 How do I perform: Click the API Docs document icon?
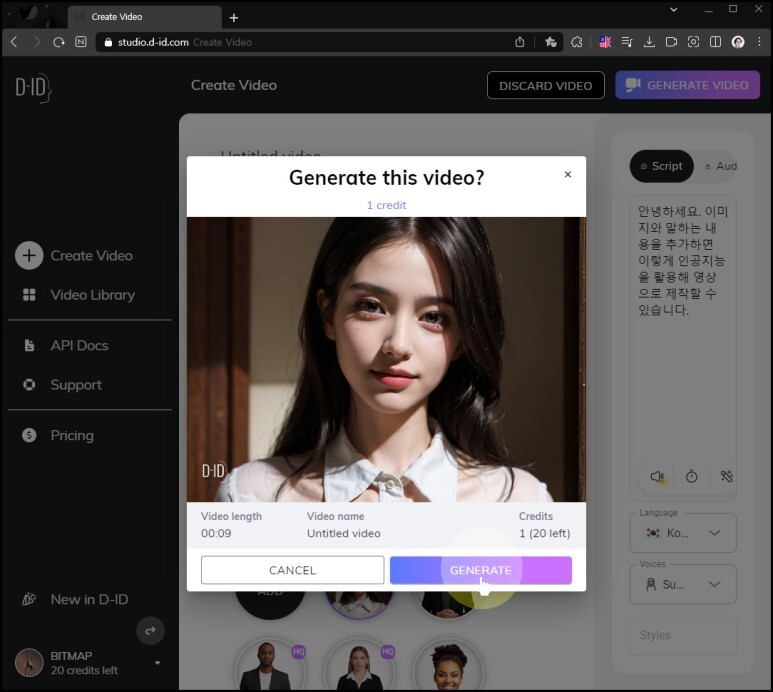click(29, 346)
